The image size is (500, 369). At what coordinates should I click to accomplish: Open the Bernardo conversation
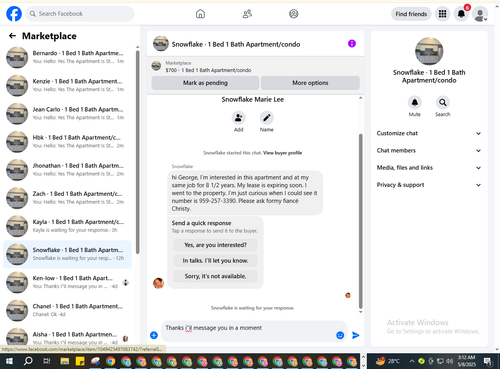(x=68, y=57)
